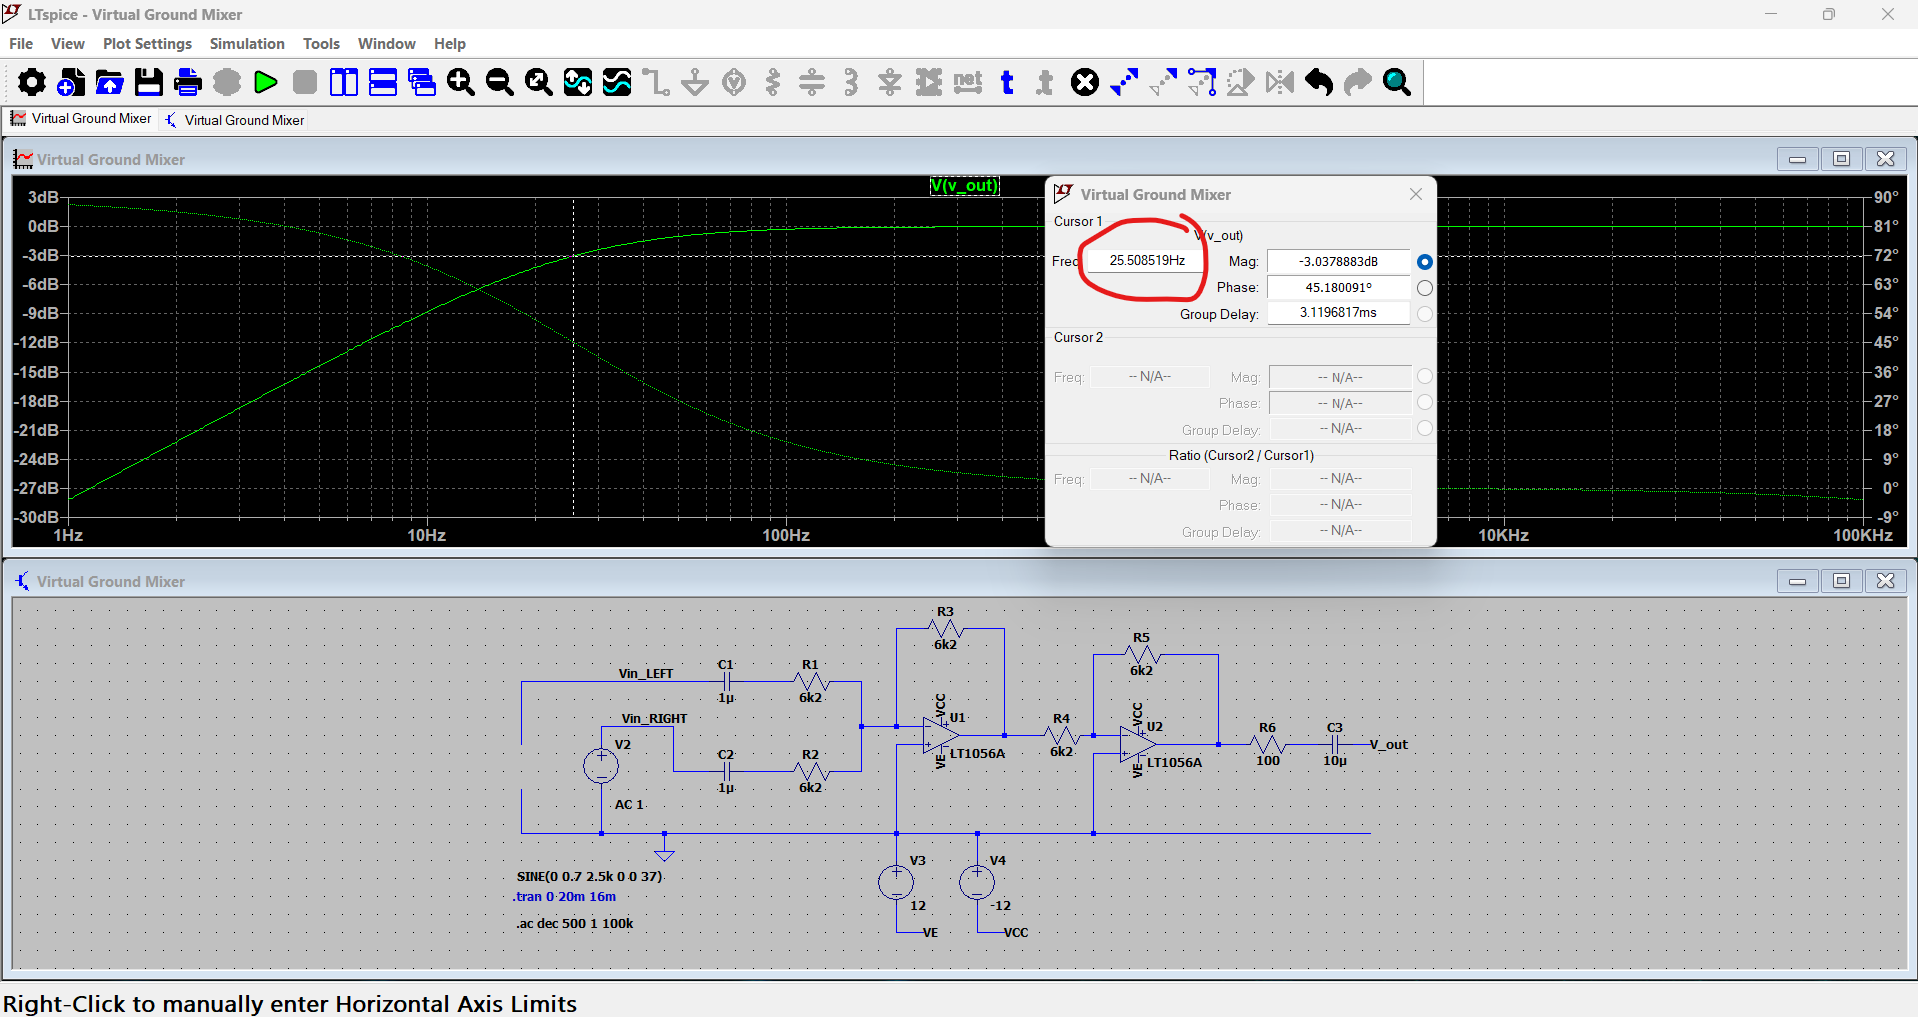Click the .ac dec 500 1 100k directive

click(x=575, y=924)
